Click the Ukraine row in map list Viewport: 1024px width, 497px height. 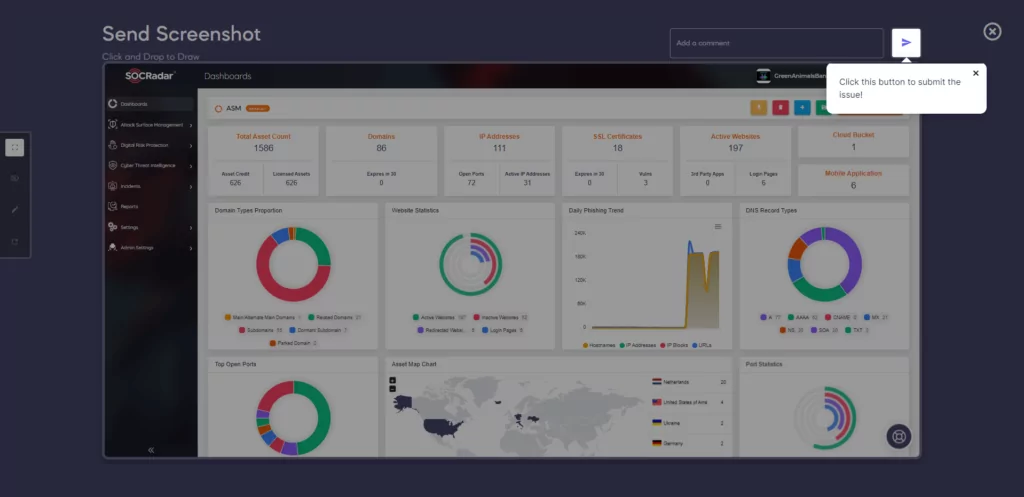point(689,423)
